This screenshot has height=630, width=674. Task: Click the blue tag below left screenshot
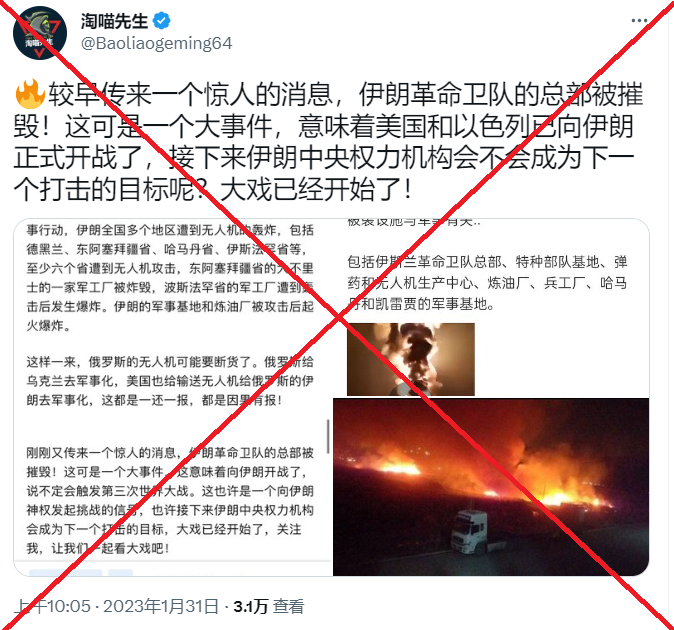point(65,572)
